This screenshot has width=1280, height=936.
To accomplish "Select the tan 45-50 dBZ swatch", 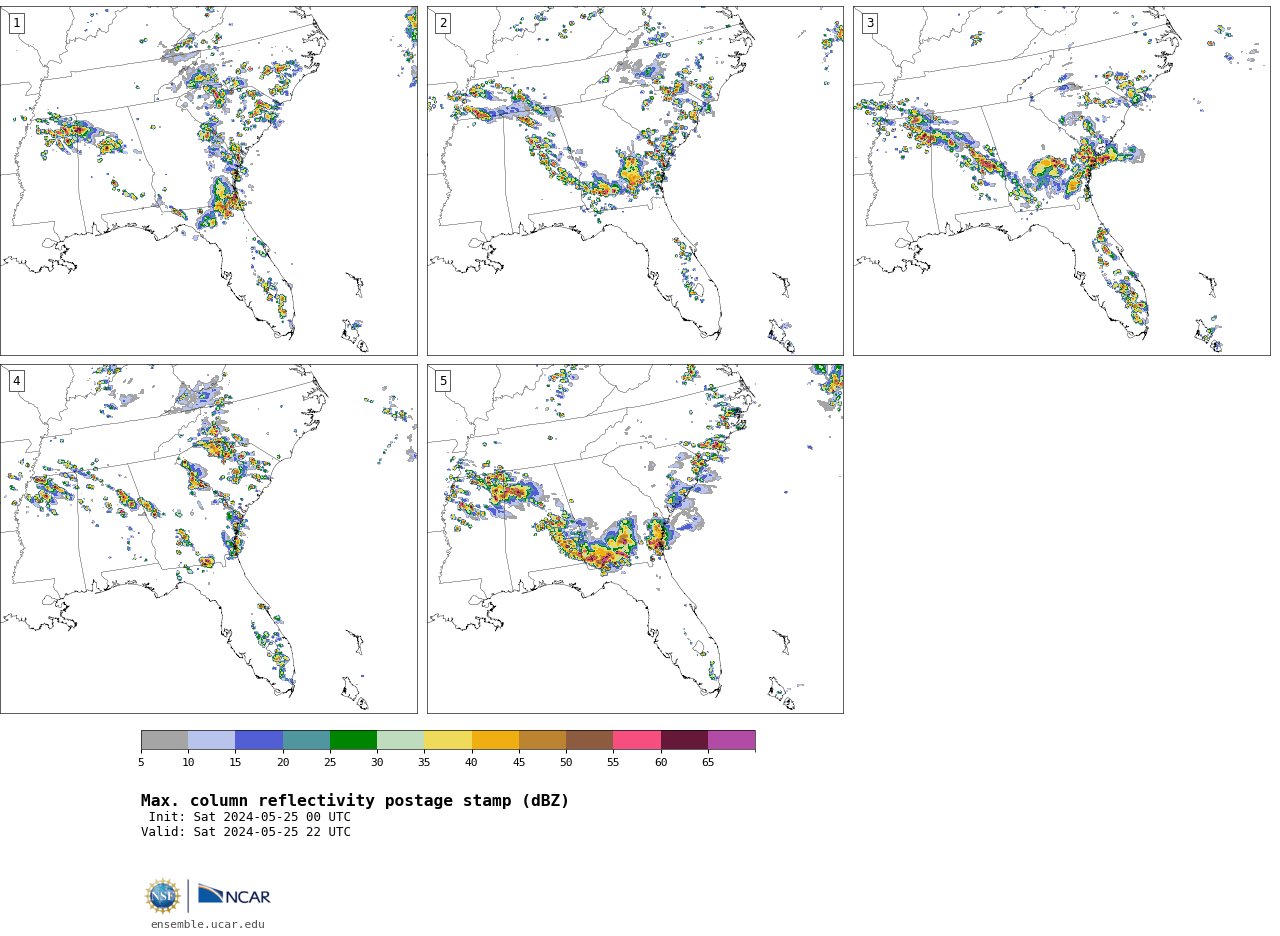I will (x=542, y=740).
